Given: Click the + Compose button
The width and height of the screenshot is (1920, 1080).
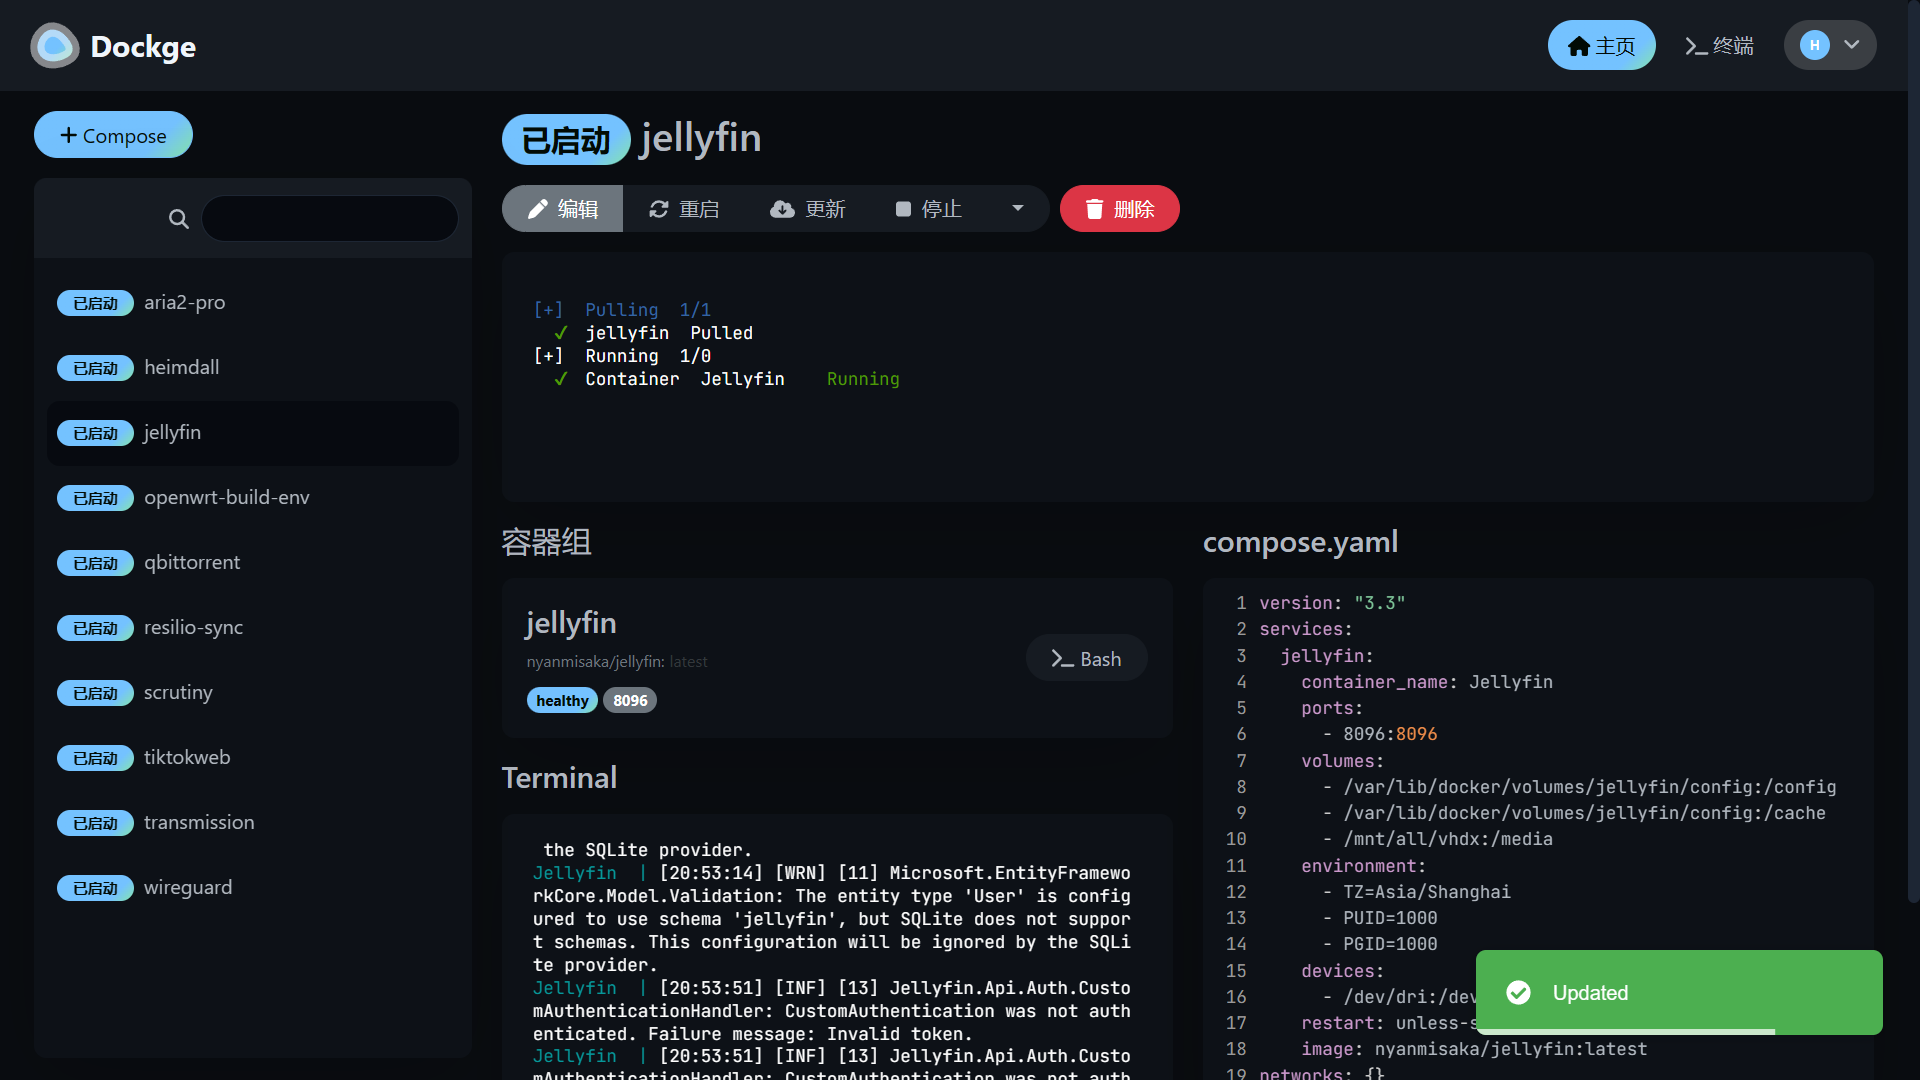Looking at the screenshot, I should 113,135.
